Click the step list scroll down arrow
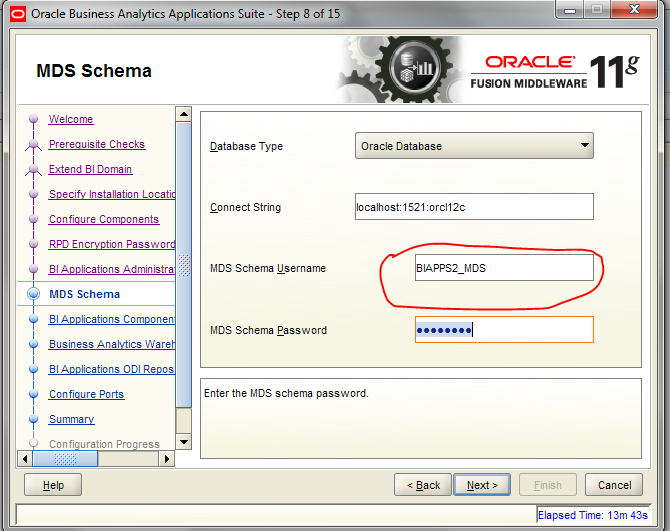The image size is (670, 531). click(x=184, y=442)
